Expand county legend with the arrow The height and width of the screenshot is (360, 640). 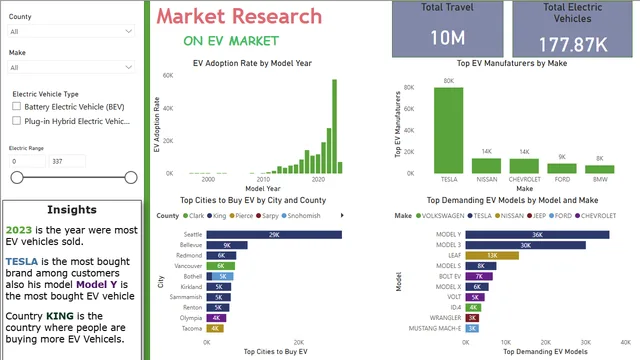point(342,215)
